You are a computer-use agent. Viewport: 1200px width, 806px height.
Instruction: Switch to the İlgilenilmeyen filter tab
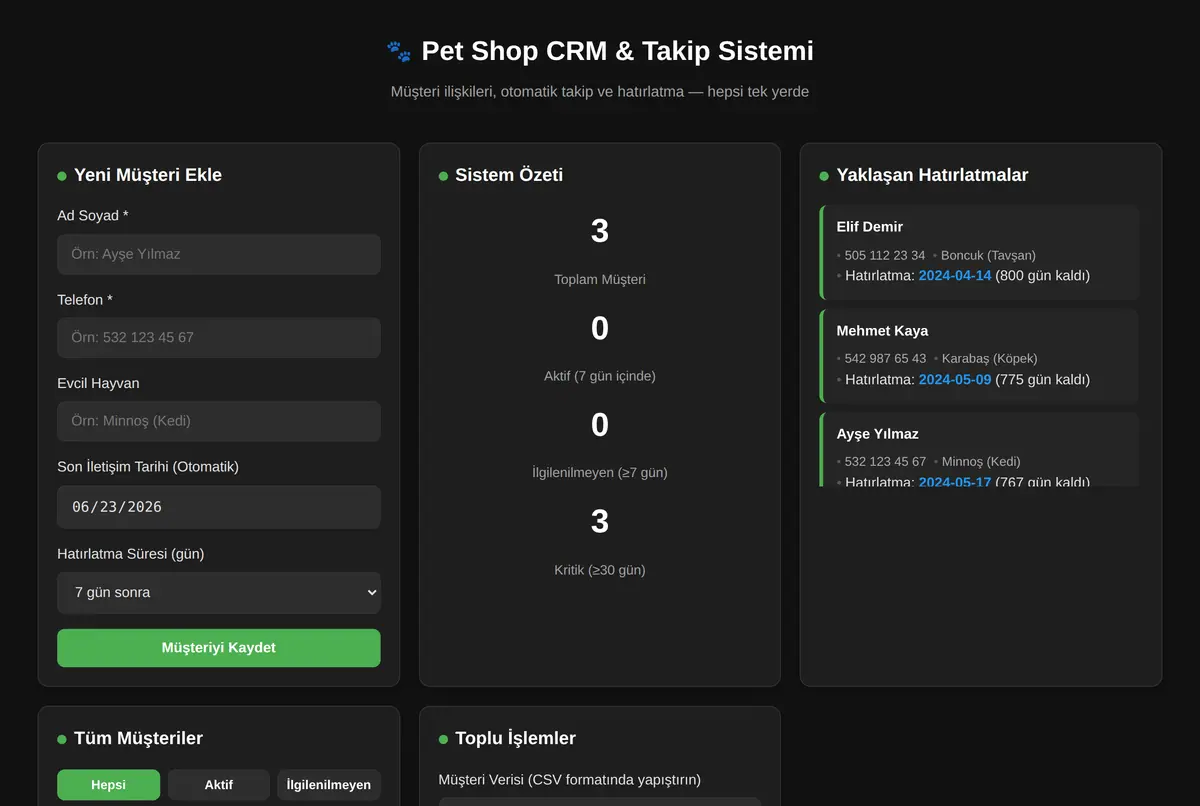(x=329, y=785)
